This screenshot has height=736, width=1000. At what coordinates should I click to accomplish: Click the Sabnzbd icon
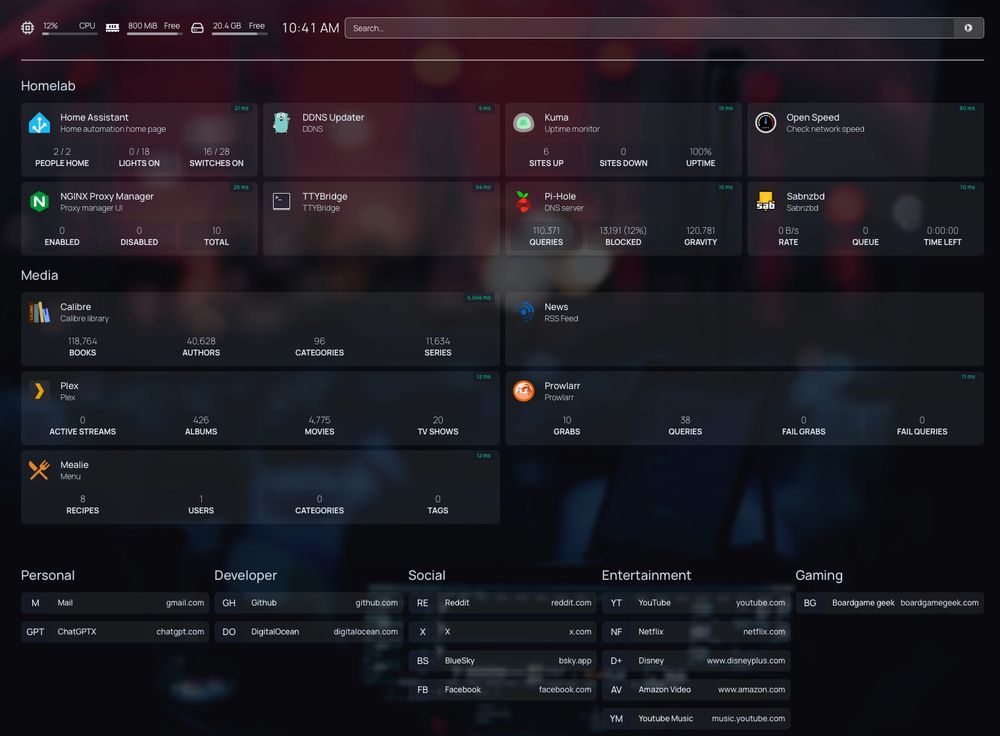coord(765,202)
